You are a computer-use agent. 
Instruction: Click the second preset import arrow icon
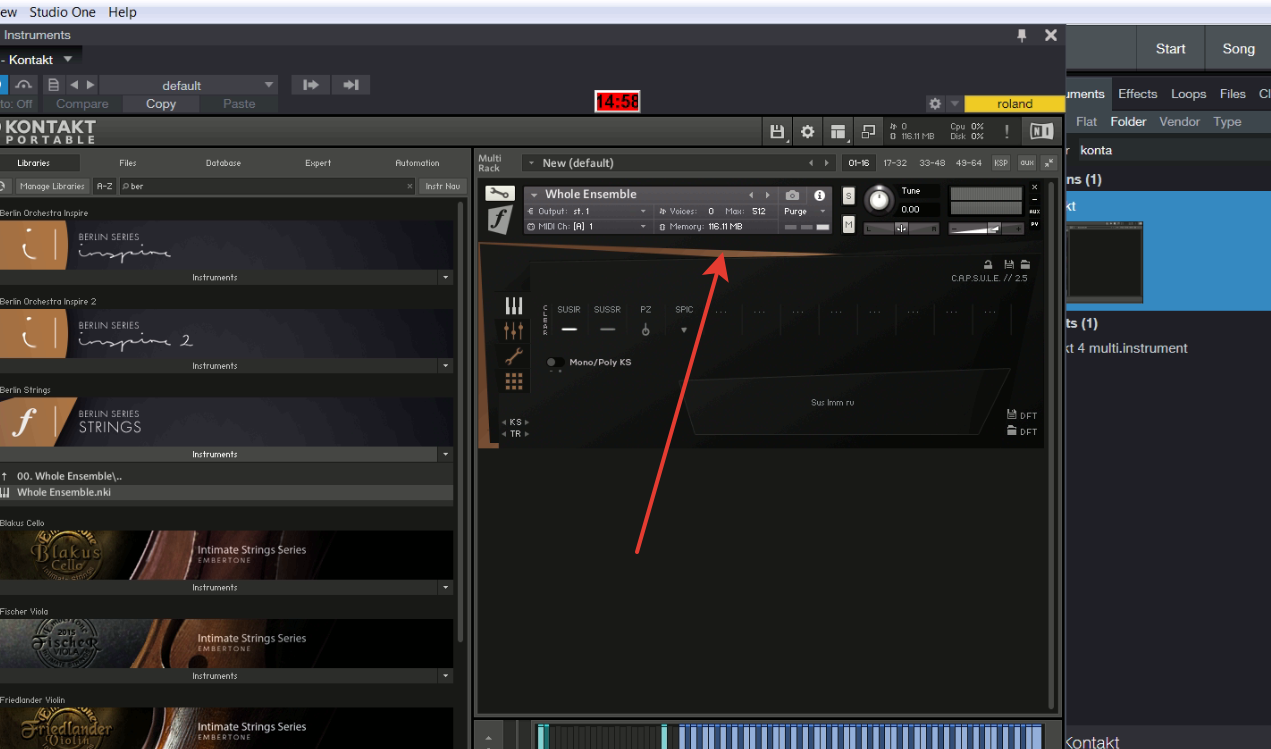coord(351,85)
